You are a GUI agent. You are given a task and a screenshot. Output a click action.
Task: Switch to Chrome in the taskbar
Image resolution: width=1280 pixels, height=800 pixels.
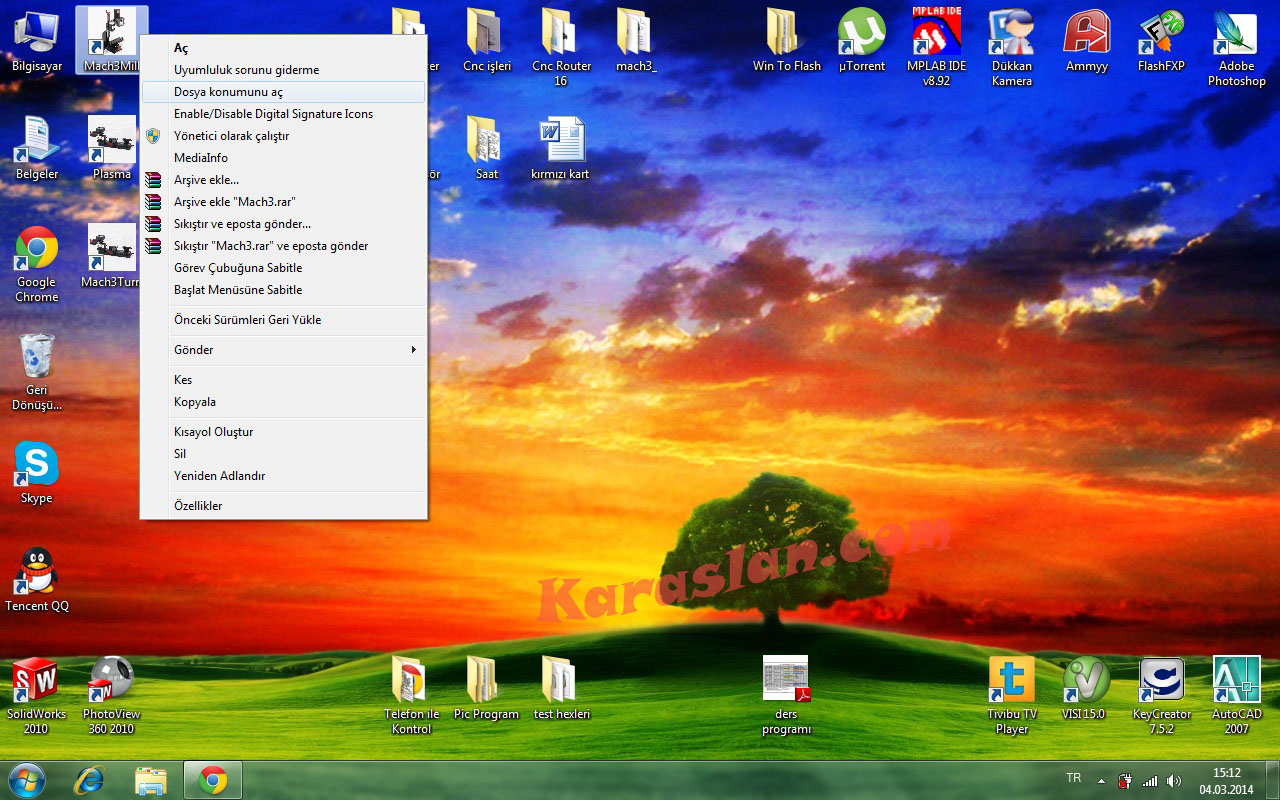(x=212, y=780)
